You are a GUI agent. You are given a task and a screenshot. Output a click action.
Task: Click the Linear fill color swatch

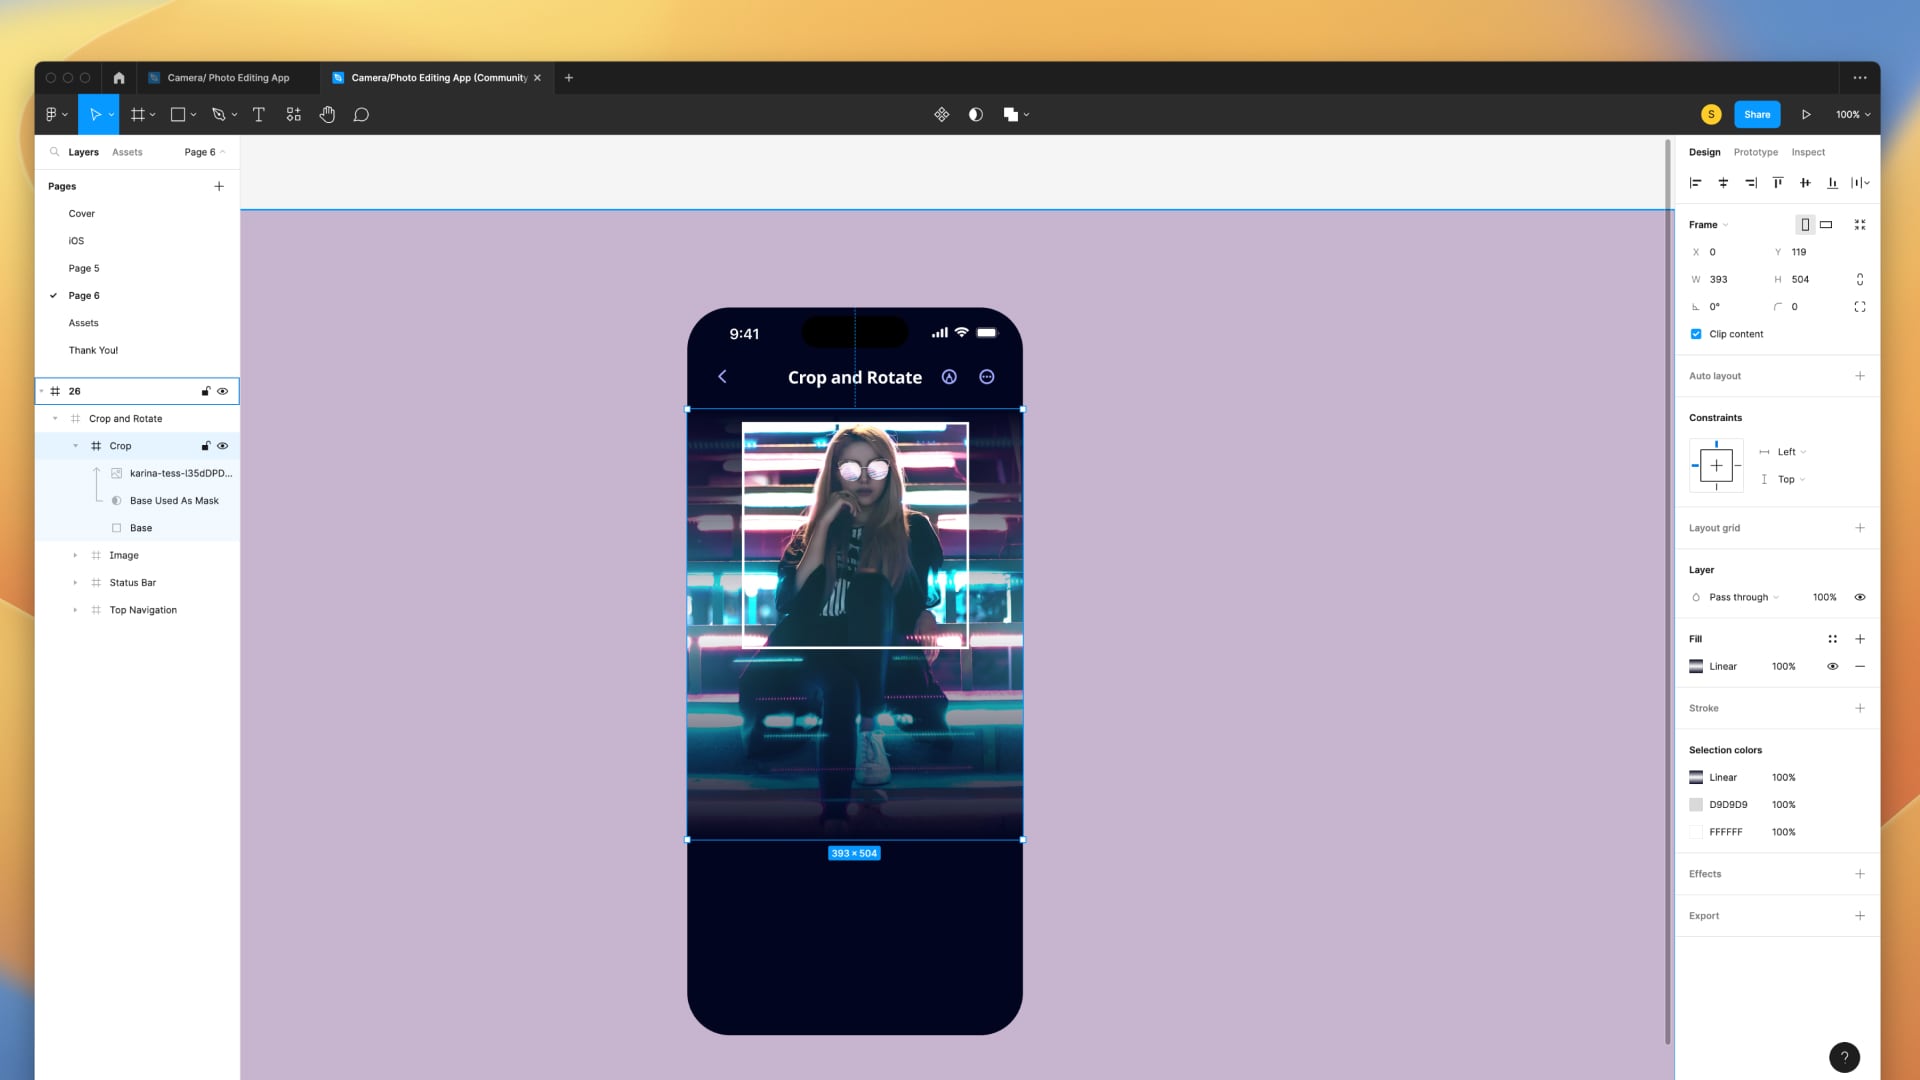pyautogui.click(x=1696, y=666)
